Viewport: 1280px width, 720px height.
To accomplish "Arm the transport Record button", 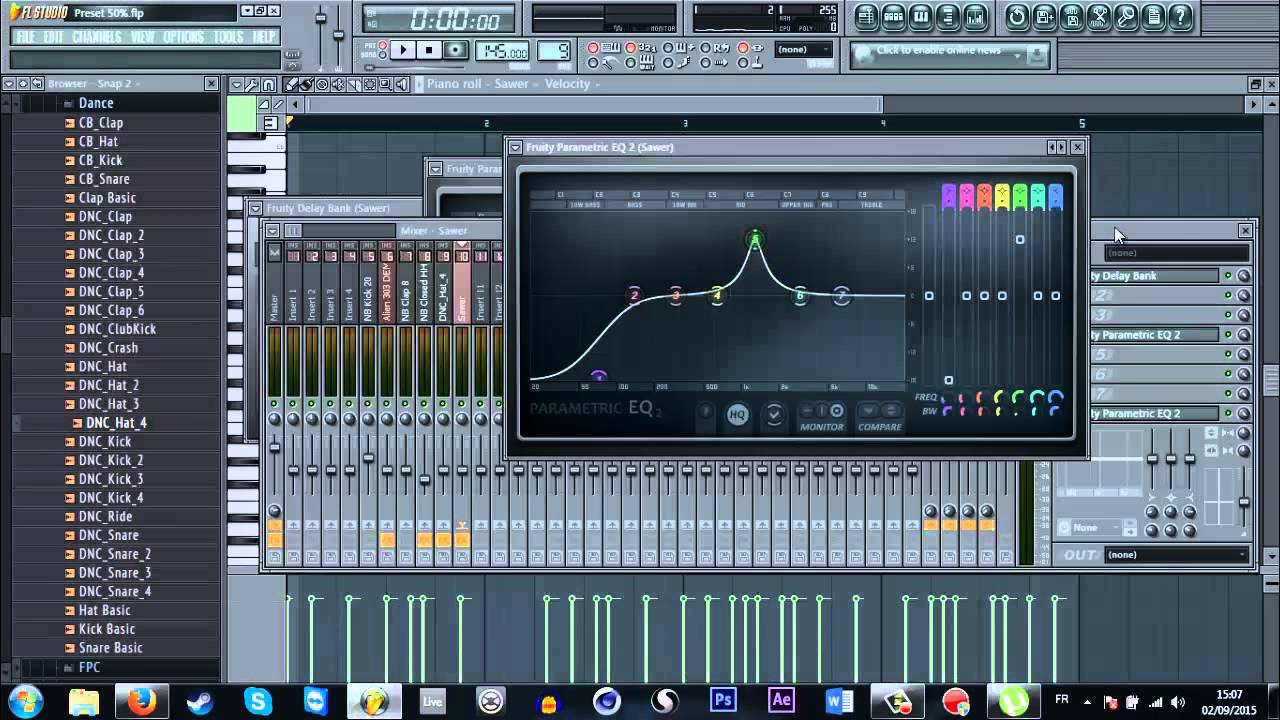I will (x=455, y=50).
